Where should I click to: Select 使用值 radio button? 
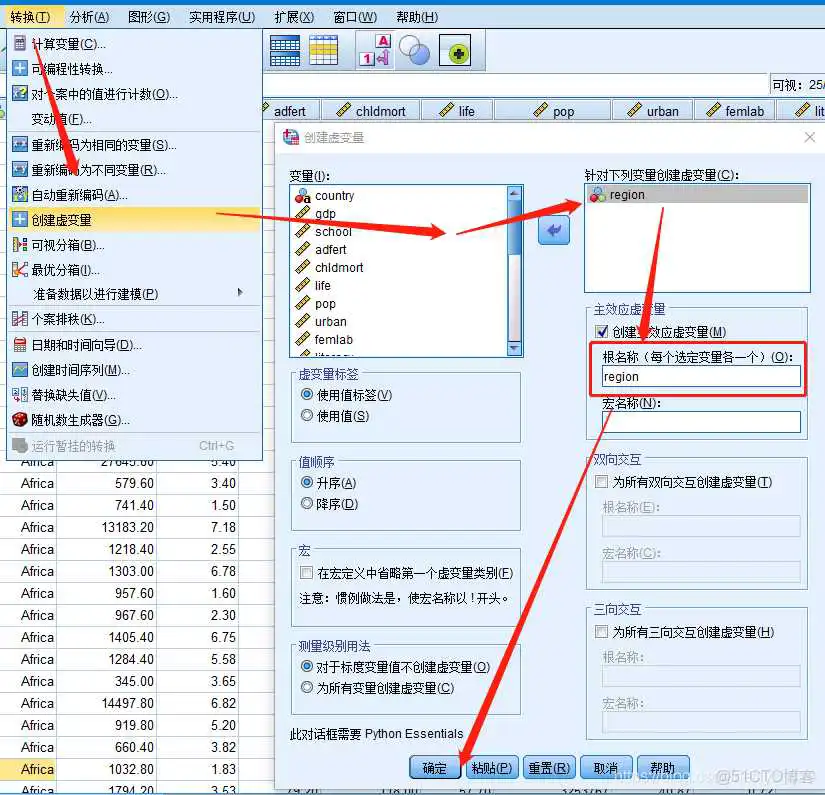307,415
